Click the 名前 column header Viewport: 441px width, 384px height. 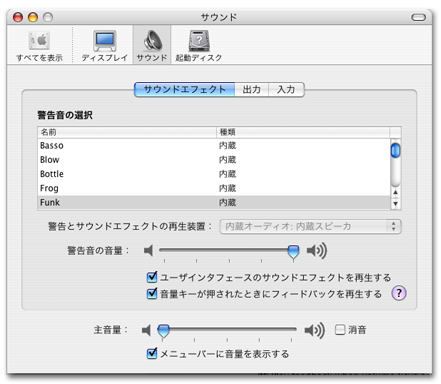pyautogui.click(x=127, y=132)
